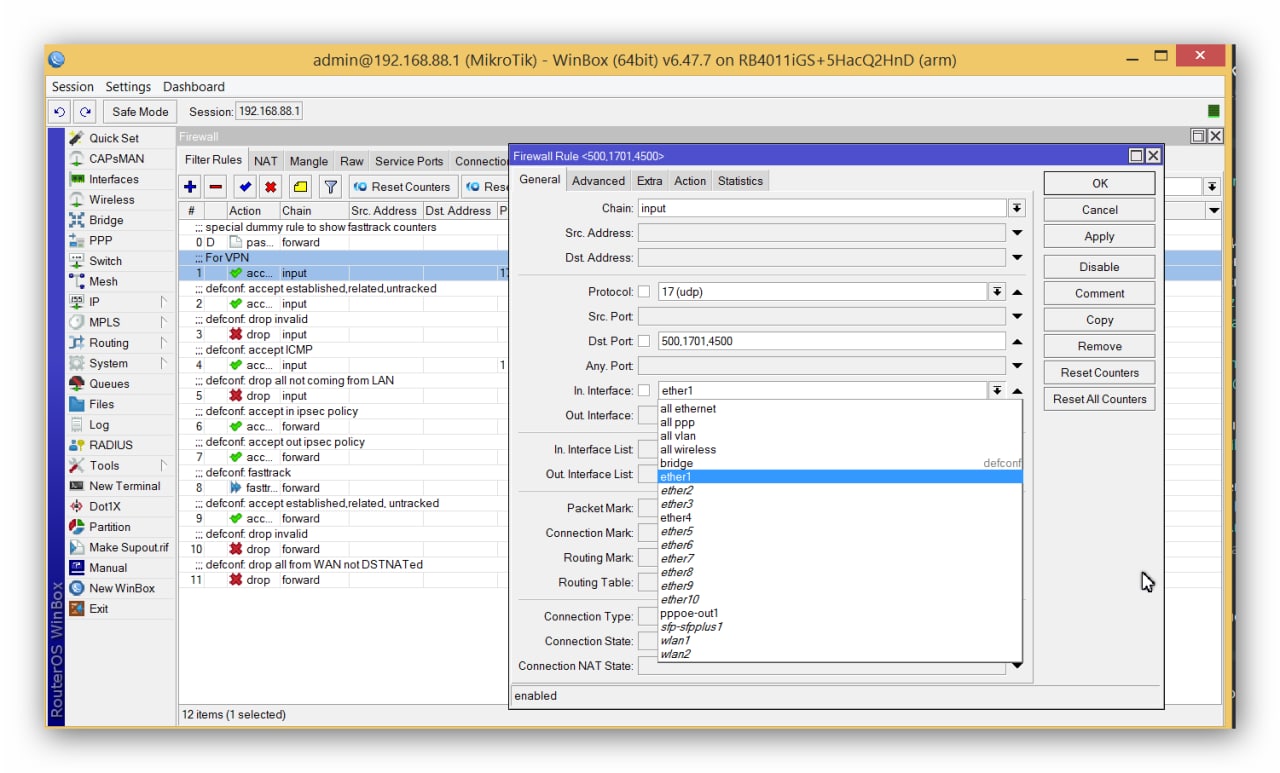The height and width of the screenshot is (773, 1280).
Task: Select all ethernet in interface list
Action: 840,409
